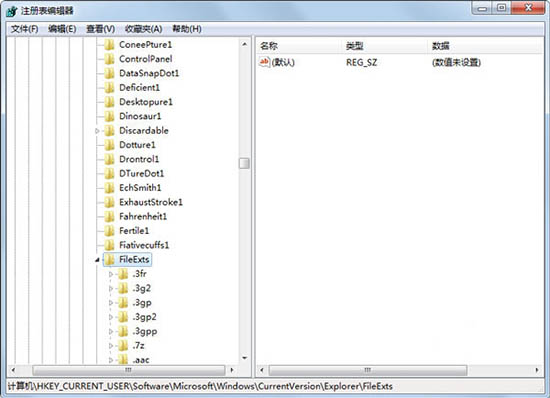Expand the .3gpp subkey
The height and width of the screenshot is (398, 550).
coord(111,331)
